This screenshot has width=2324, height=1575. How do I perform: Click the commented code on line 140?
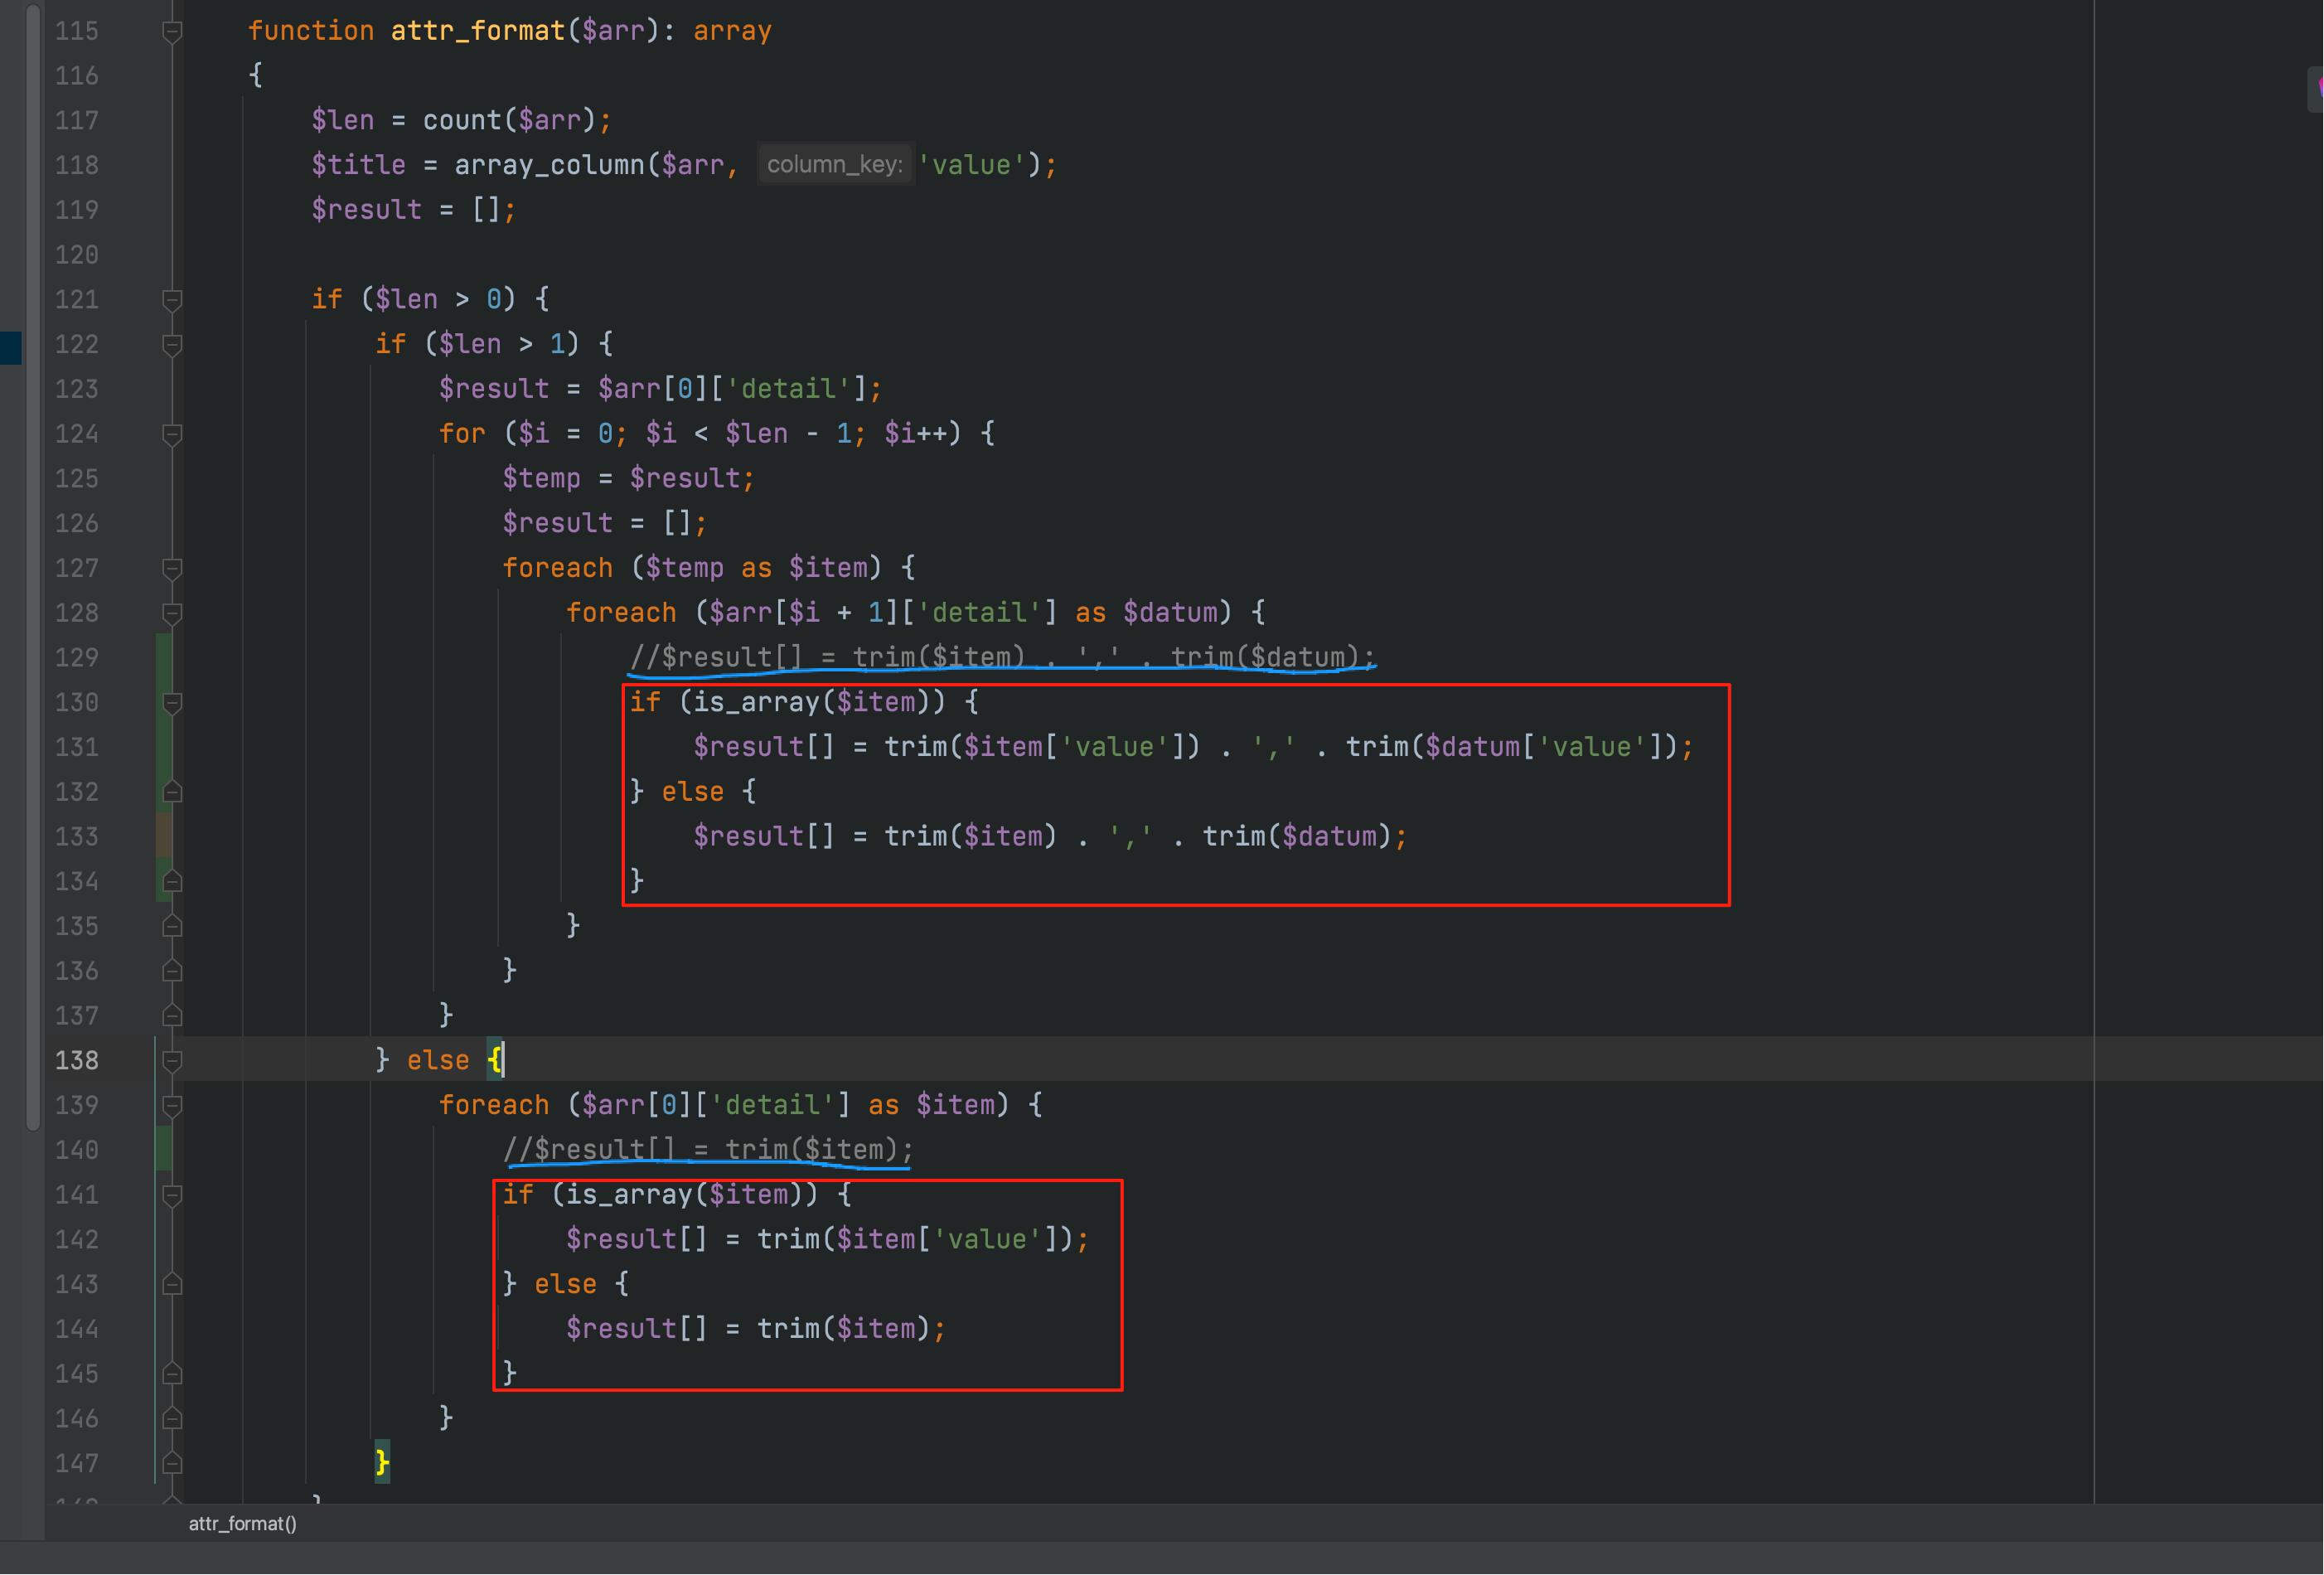click(707, 1150)
